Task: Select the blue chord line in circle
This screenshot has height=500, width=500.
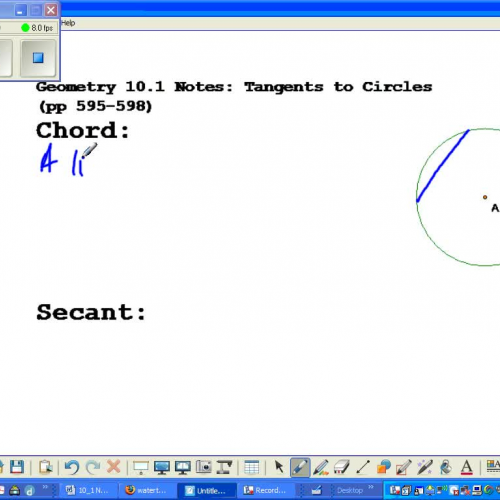Action: pyautogui.click(x=443, y=166)
